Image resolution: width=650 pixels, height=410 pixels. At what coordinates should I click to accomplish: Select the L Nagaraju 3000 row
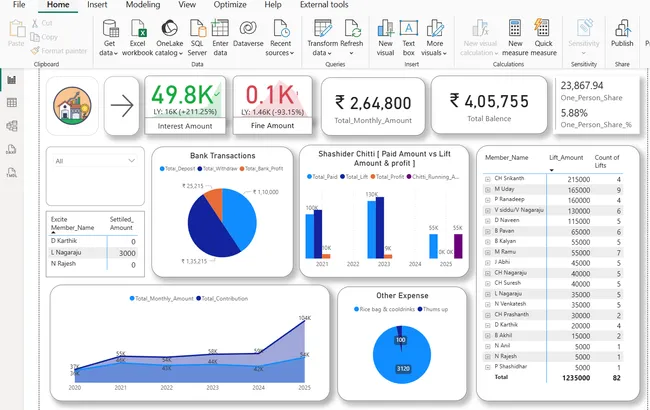[x=95, y=253]
